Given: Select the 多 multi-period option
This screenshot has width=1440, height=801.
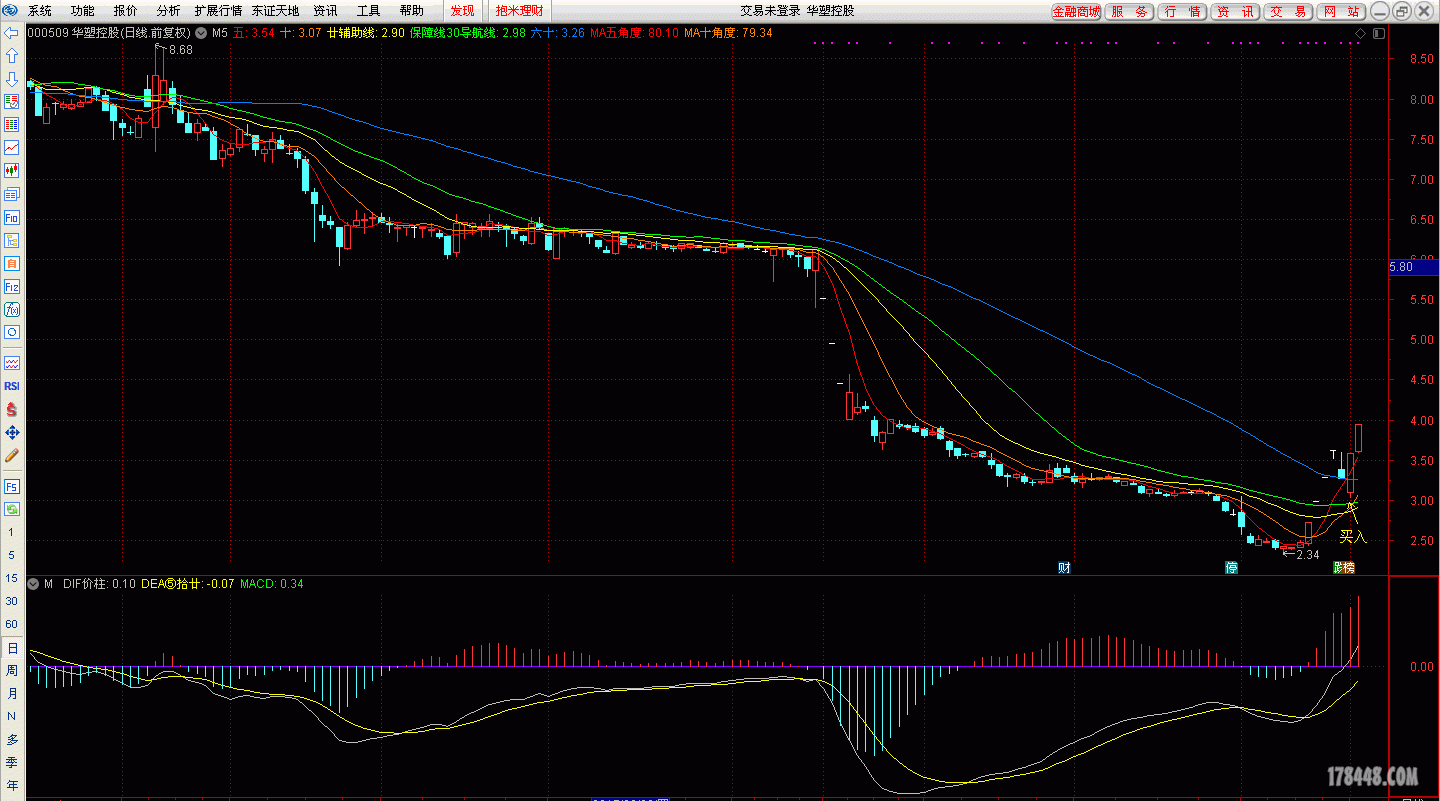Looking at the screenshot, I should point(12,740).
